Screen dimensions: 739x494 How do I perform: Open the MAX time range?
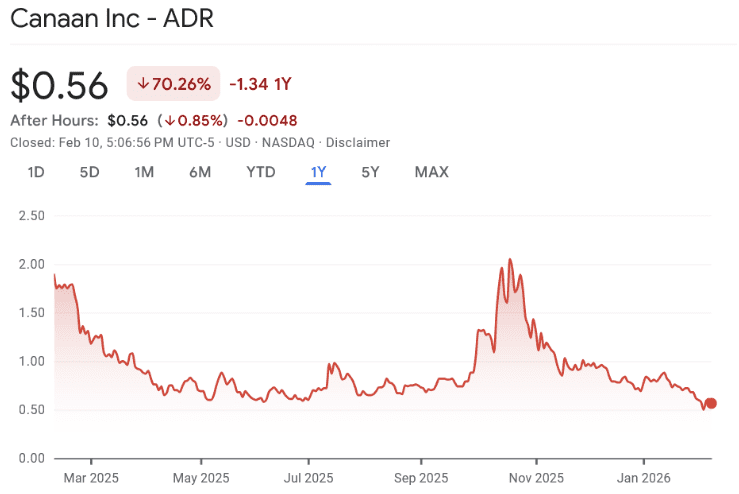point(431,172)
